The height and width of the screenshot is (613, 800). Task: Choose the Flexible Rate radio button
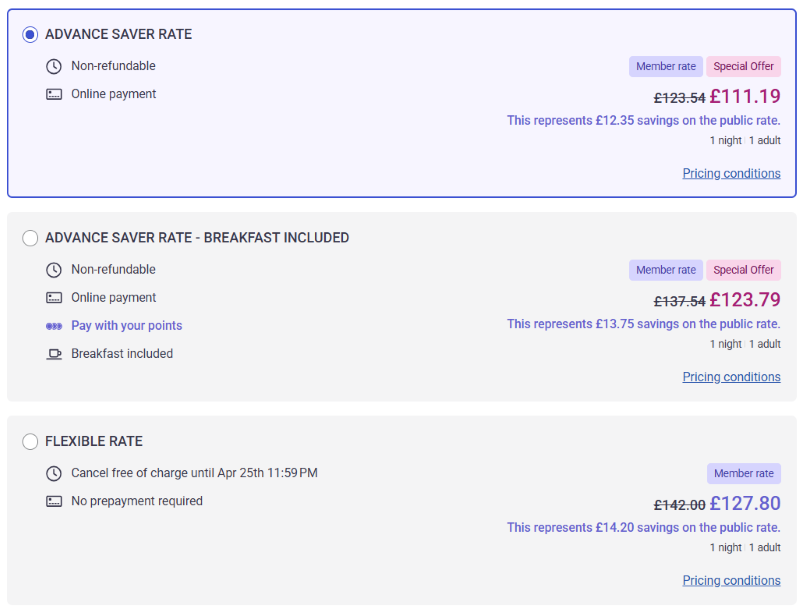(30, 441)
